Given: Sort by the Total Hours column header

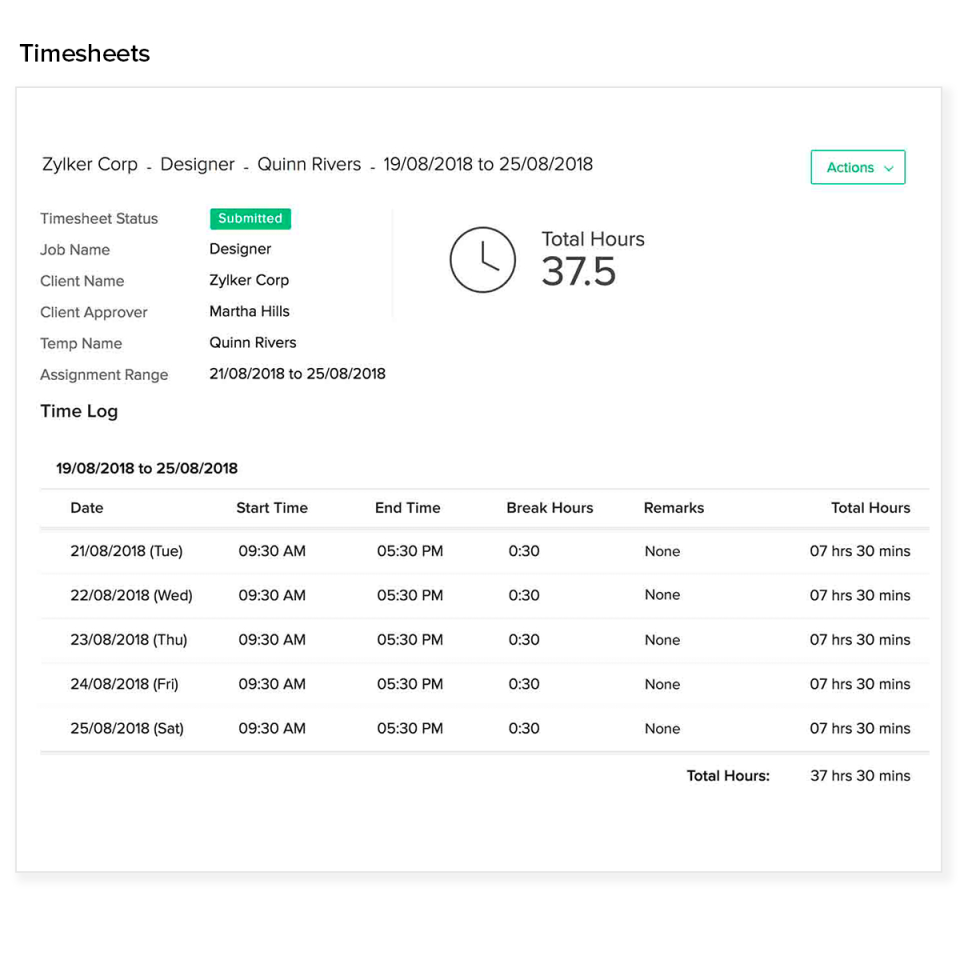Looking at the screenshot, I should (x=870, y=508).
